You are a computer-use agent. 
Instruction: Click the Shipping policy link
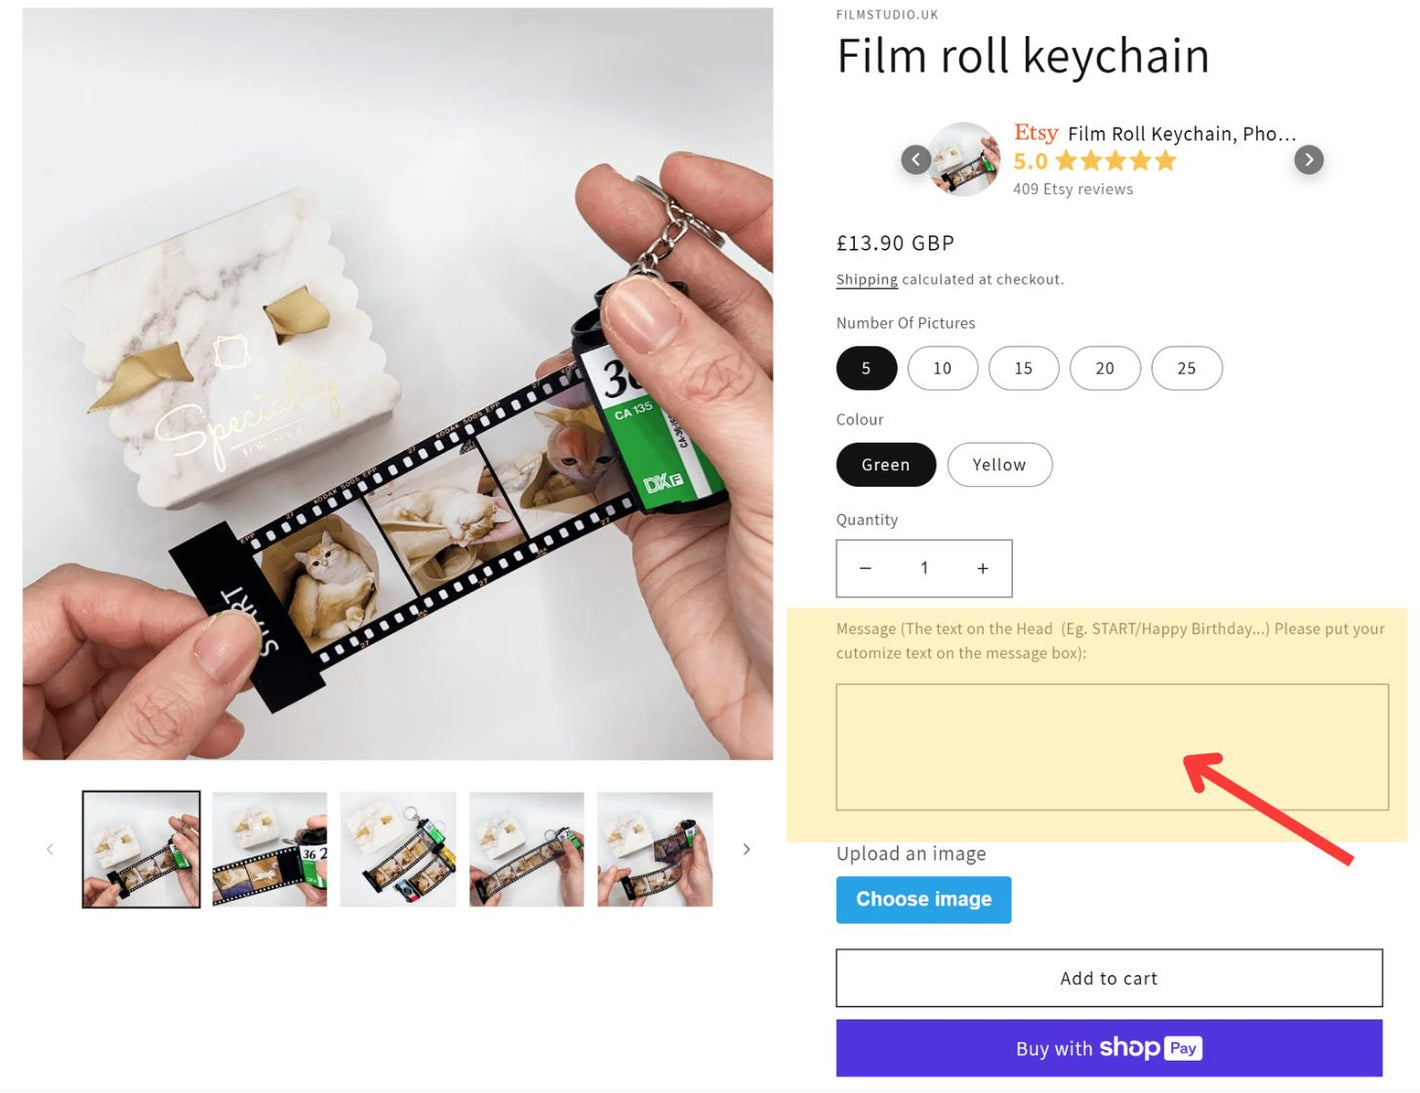tap(866, 280)
